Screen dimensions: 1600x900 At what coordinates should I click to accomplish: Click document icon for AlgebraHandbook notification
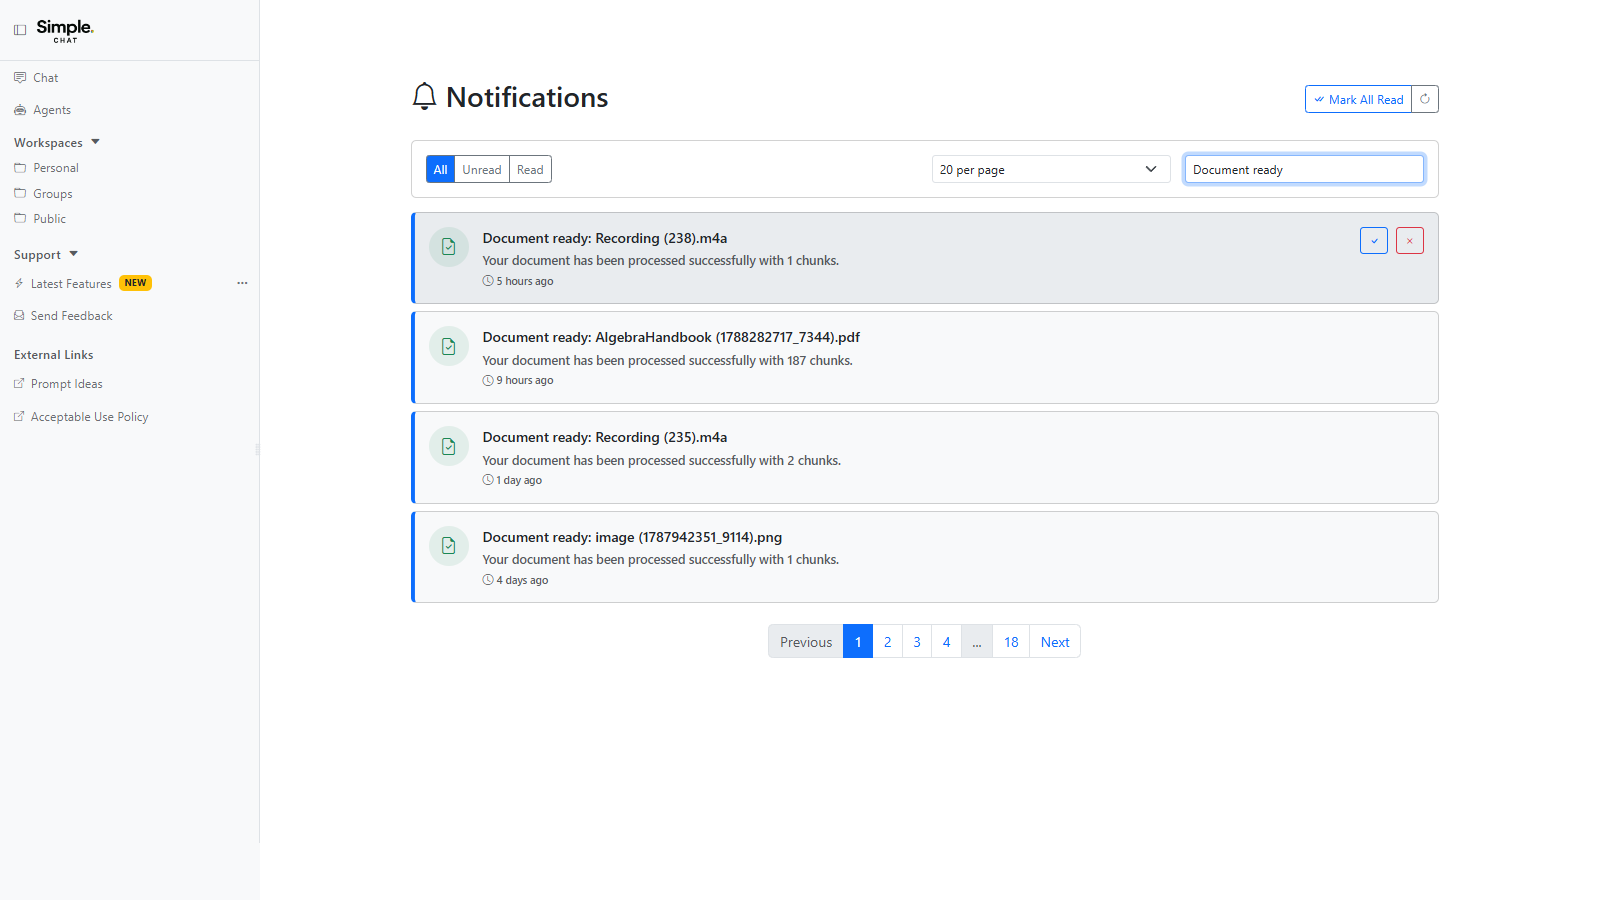click(x=449, y=346)
